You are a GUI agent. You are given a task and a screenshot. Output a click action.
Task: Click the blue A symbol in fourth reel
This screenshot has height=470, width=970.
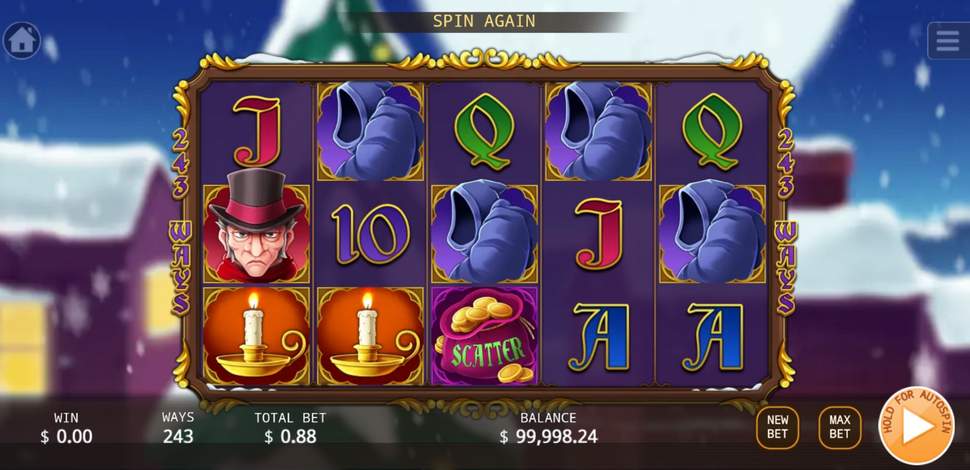(599, 336)
